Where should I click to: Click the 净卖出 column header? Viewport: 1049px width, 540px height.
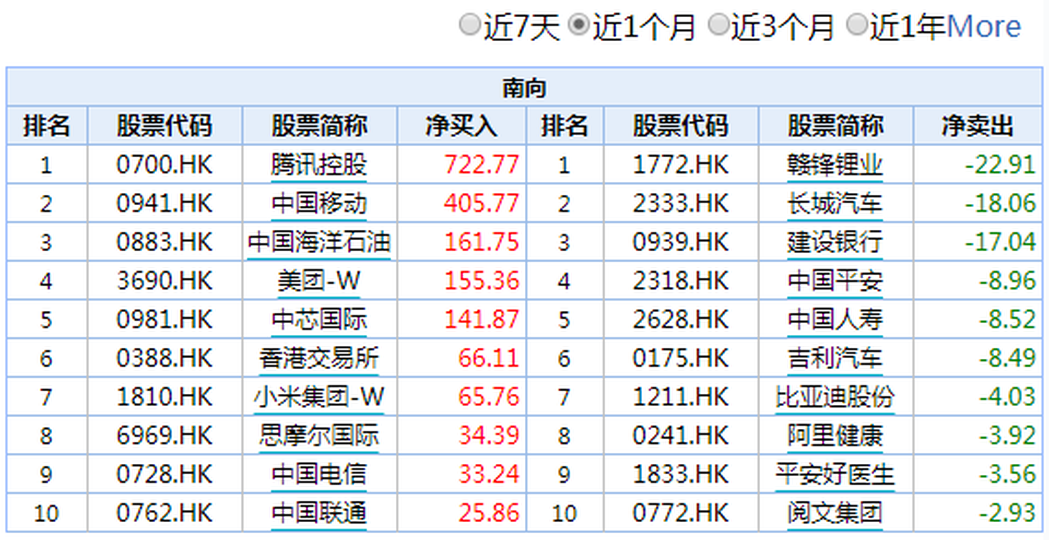(977, 126)
